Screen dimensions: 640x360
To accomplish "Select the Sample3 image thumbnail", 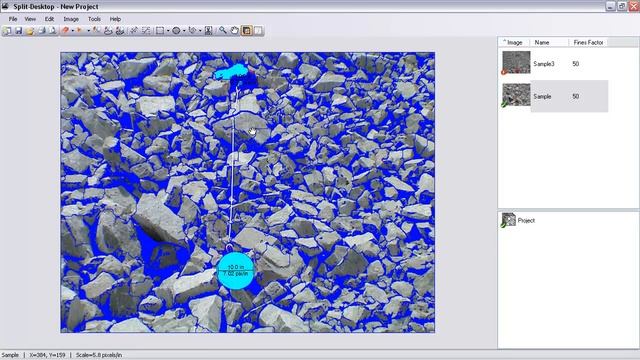I will 516,62.
